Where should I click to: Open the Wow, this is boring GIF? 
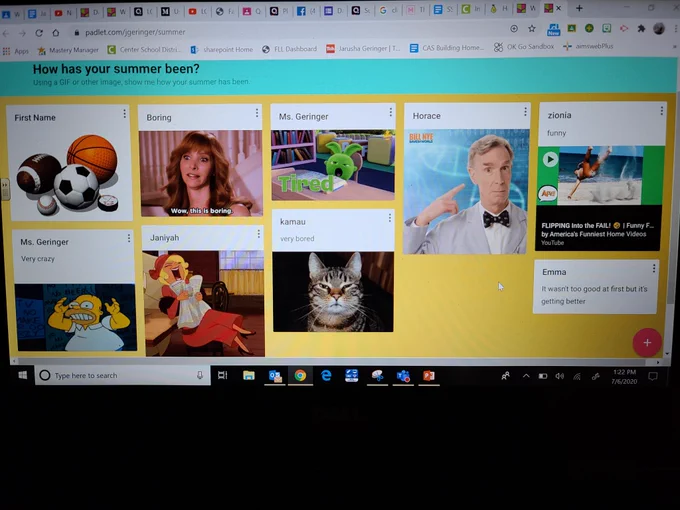[x=201, y=173]
